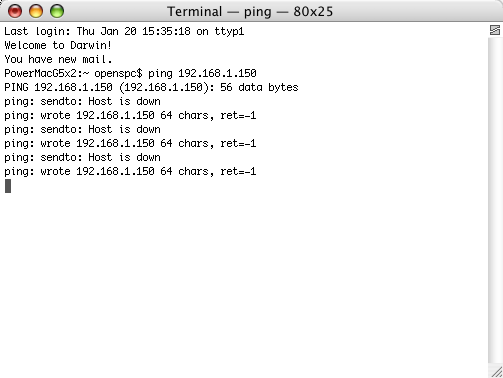
Task: Click the first Host is down line
Action: tap(82, 101)
